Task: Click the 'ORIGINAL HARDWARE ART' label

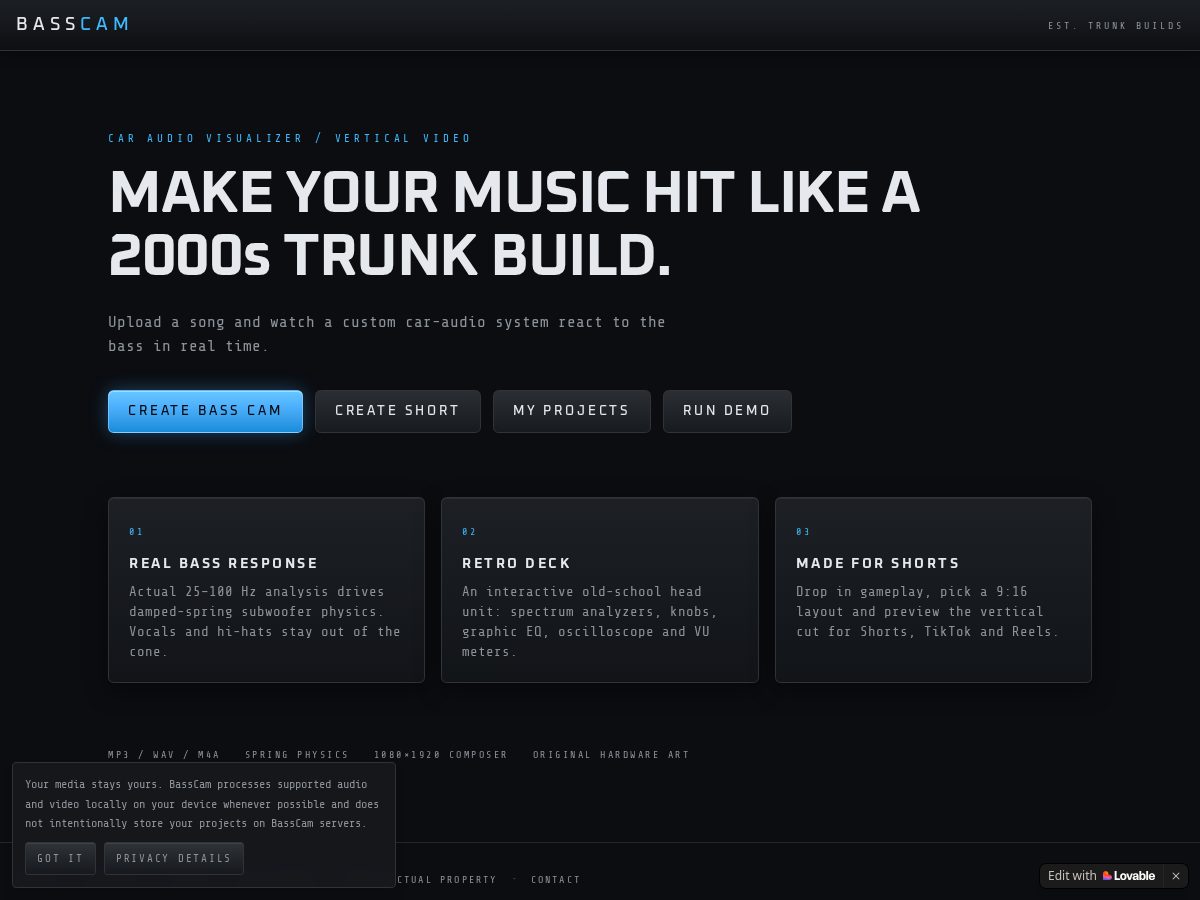Action: coord(611,755)
